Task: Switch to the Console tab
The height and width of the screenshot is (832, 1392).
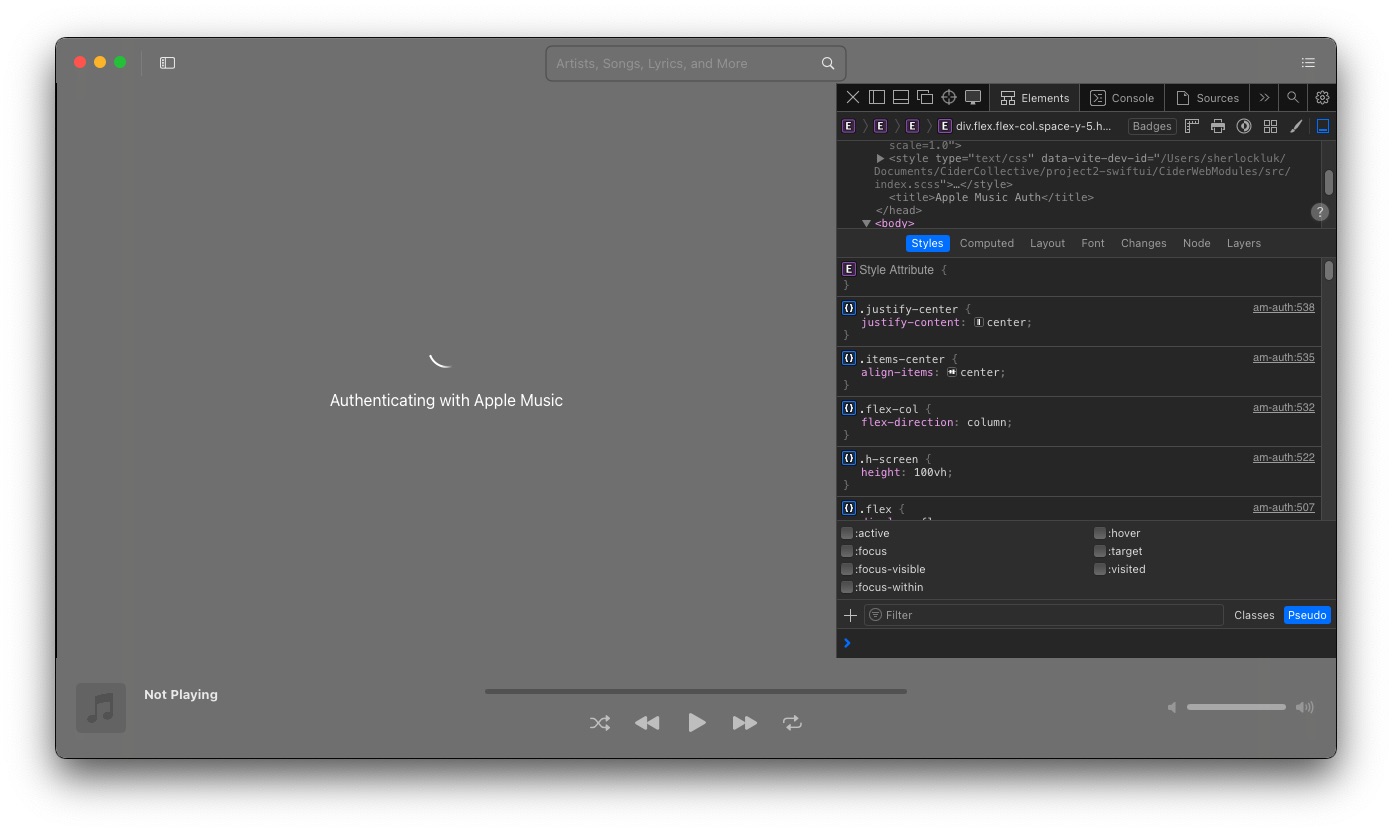Action: click(1122, 97)
